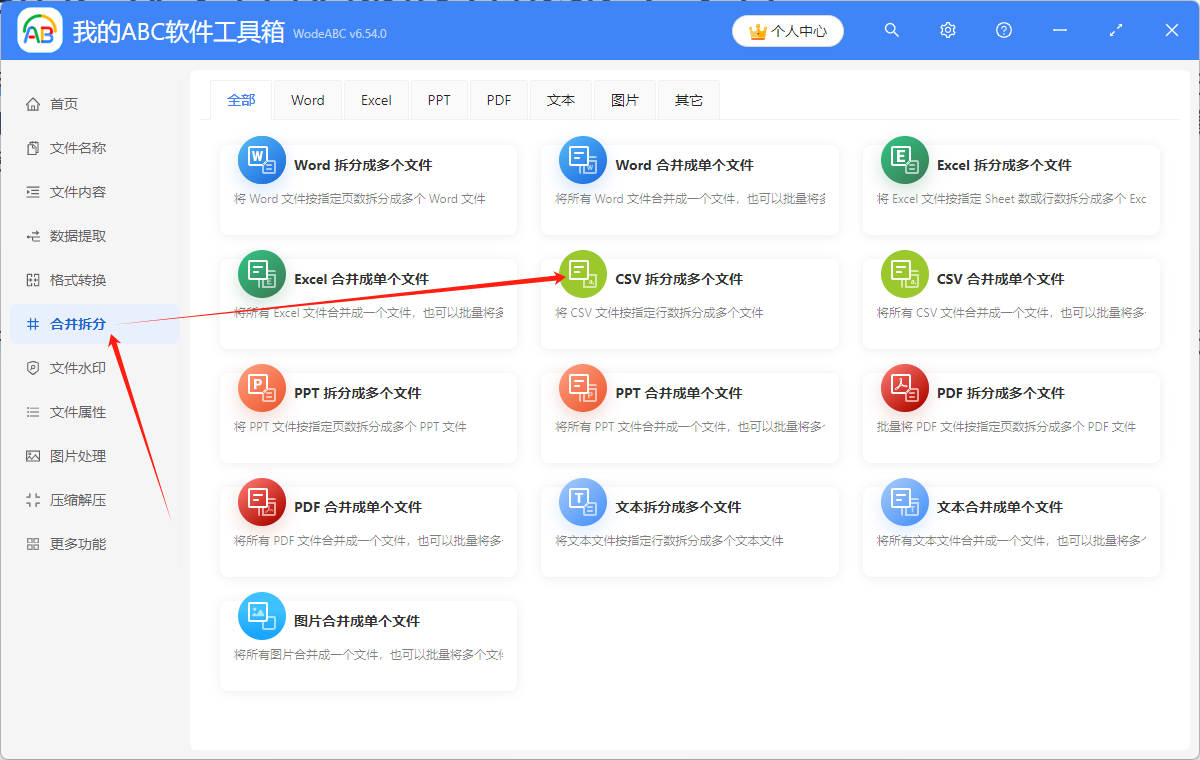Open the settings gear icon
The image size is (1200, 760).
pyautogui.click(x=947, y=30)
